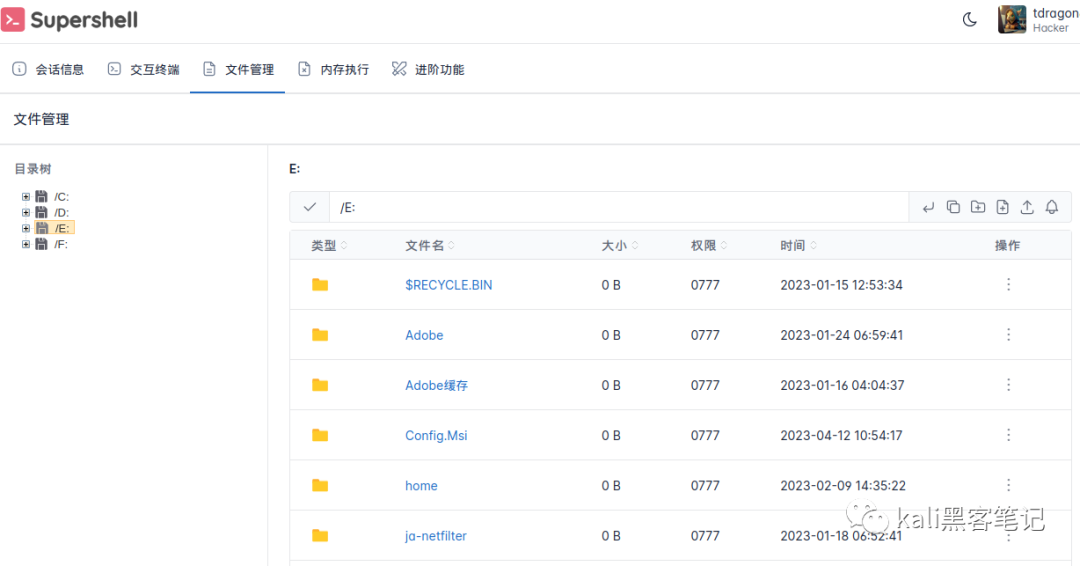Open actions menu for the Config.Msi row
This screenshot has width=1080, height=566.
[x=1008, y=435]
